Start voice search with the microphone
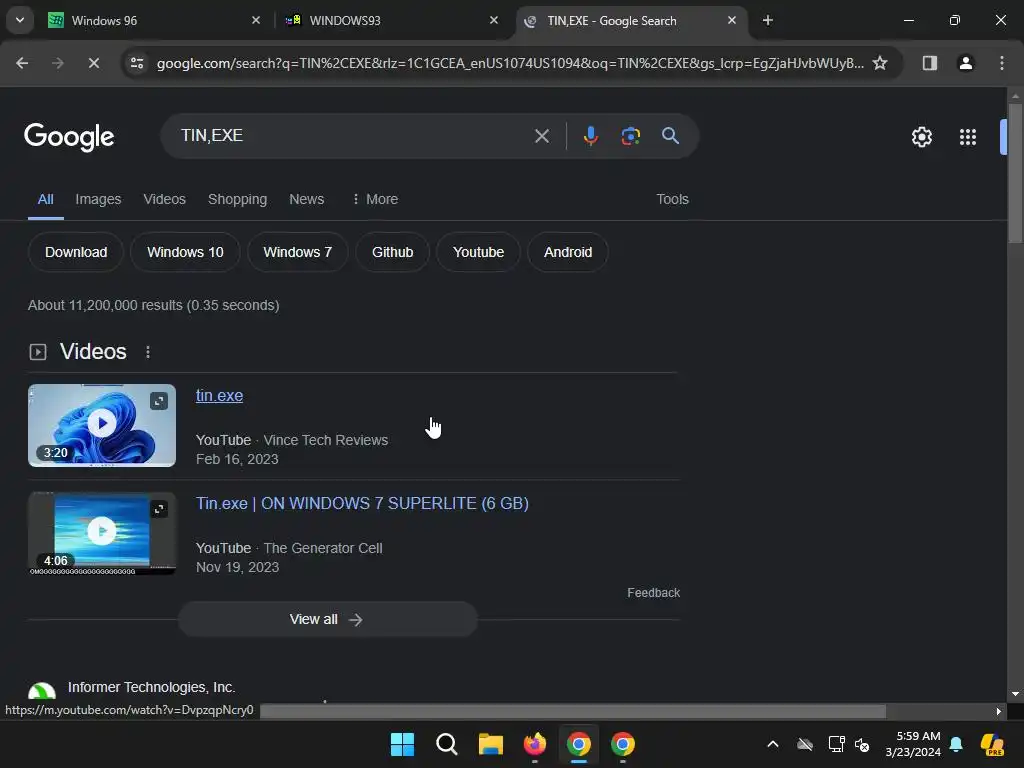The width and height of the screenshot is (1024, 768). click(x=591, y=136)
